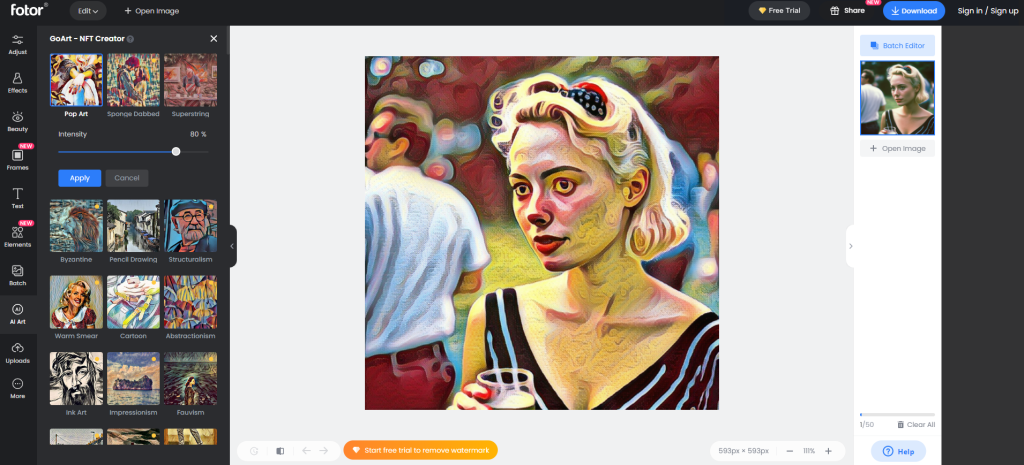Open the Edit dropdown menu
The image size is (1024, 465).
[88, 10]
